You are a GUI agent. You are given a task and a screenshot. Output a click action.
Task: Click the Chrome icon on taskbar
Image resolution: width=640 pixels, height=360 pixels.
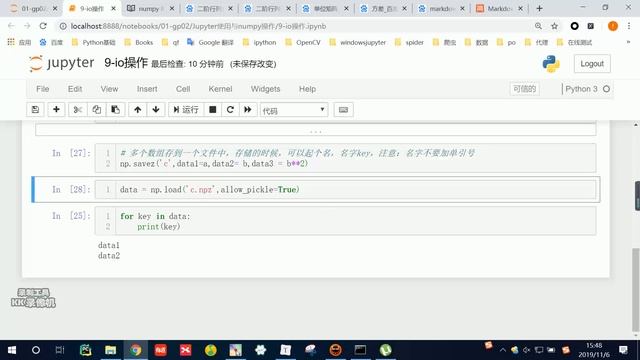[136, 350]
